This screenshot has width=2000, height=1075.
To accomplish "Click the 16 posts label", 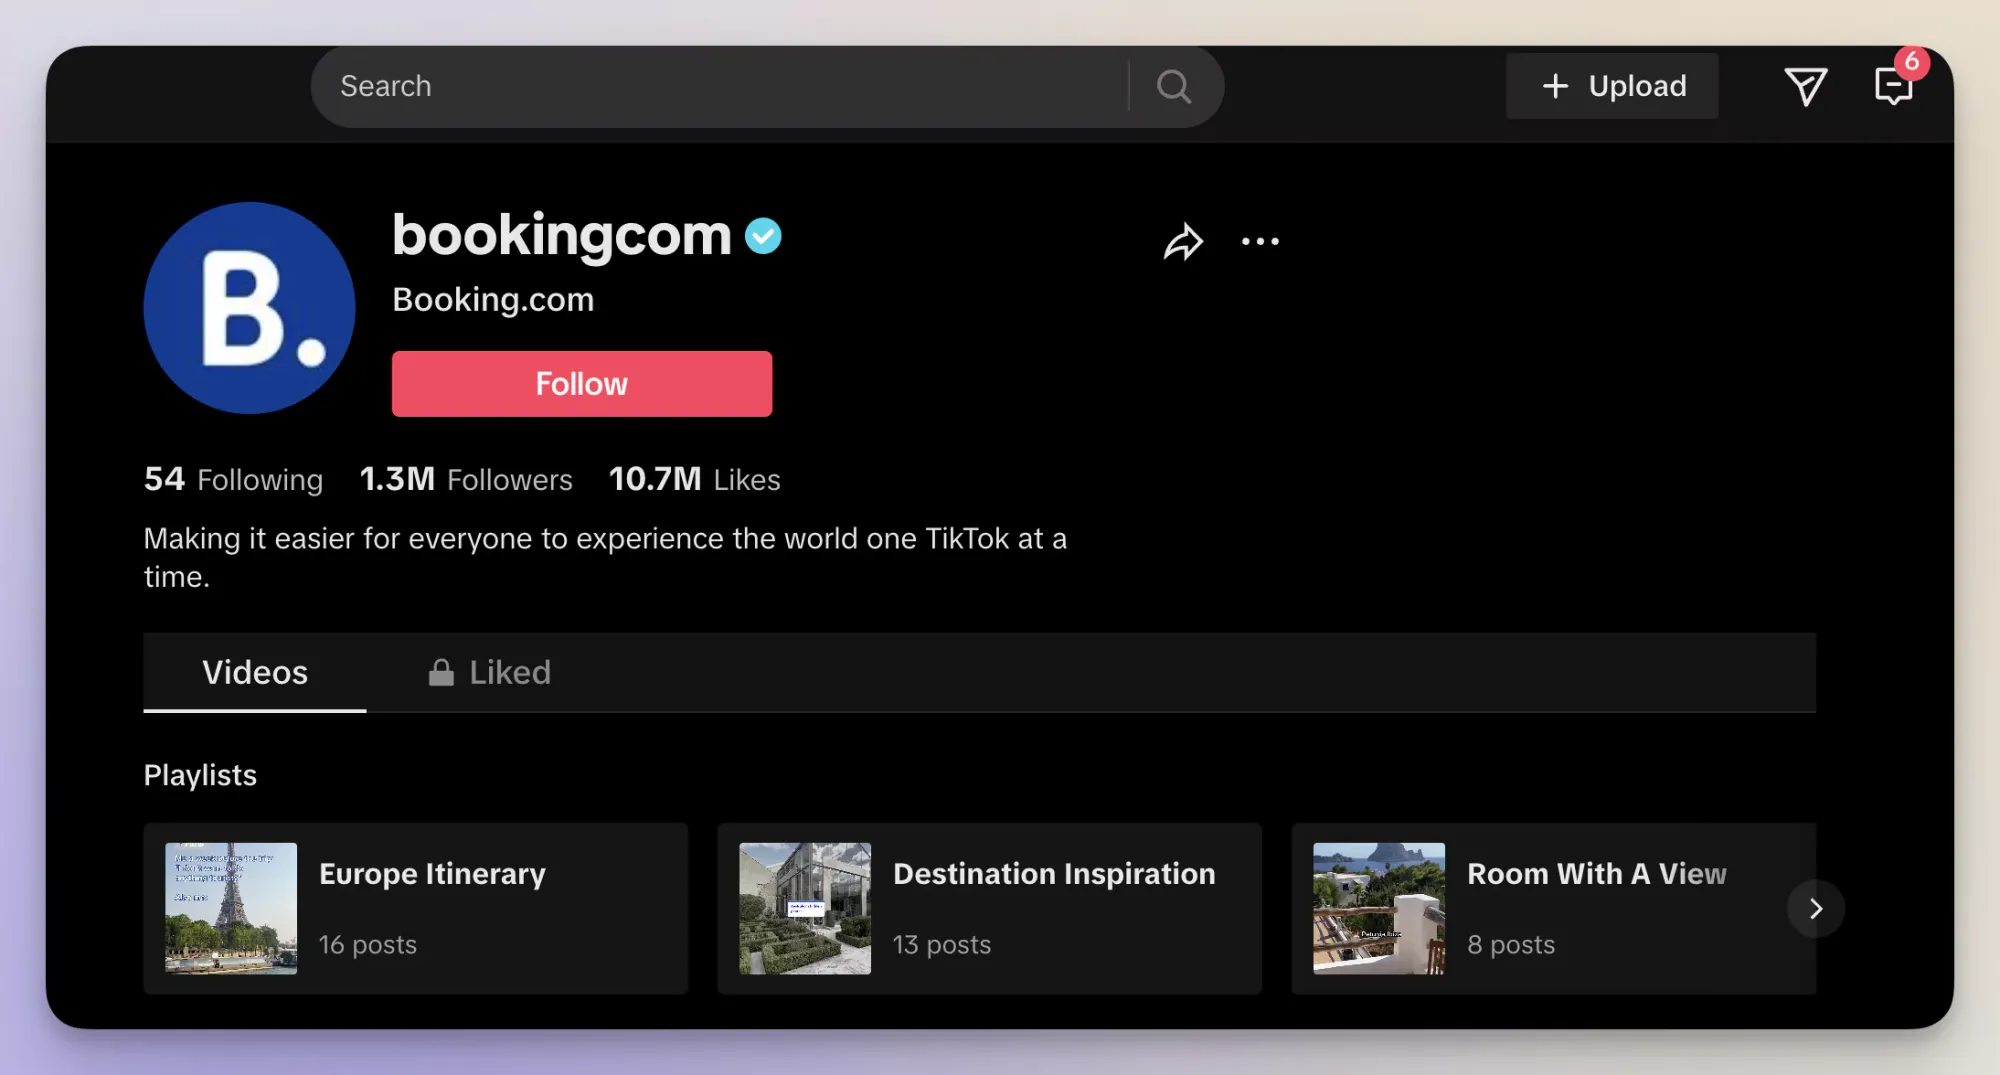I will 368,945.
